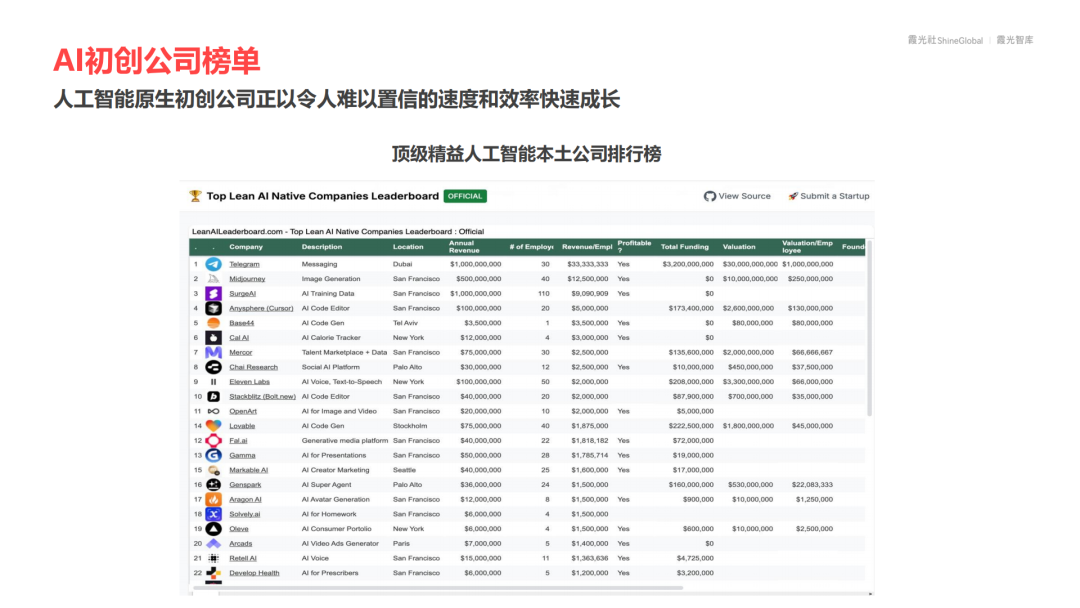Click the Seattle location cell
Image resolution: width=1080 pixels, height=608 pixels.
point(404,470)
